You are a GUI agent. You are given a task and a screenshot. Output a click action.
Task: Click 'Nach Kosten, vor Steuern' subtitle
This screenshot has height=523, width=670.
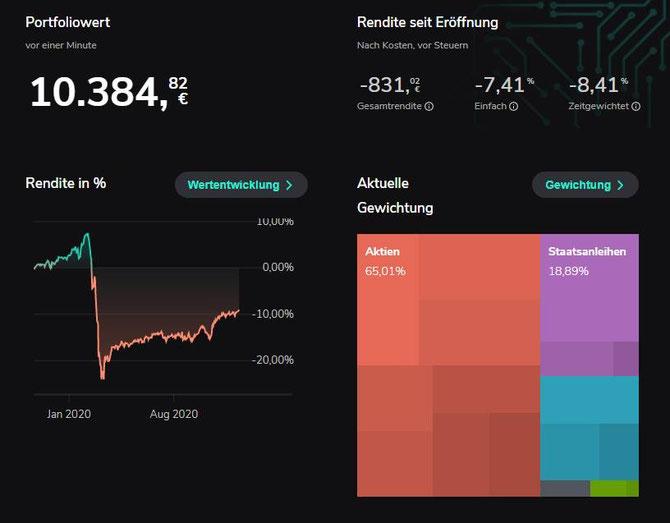(413, 45)
